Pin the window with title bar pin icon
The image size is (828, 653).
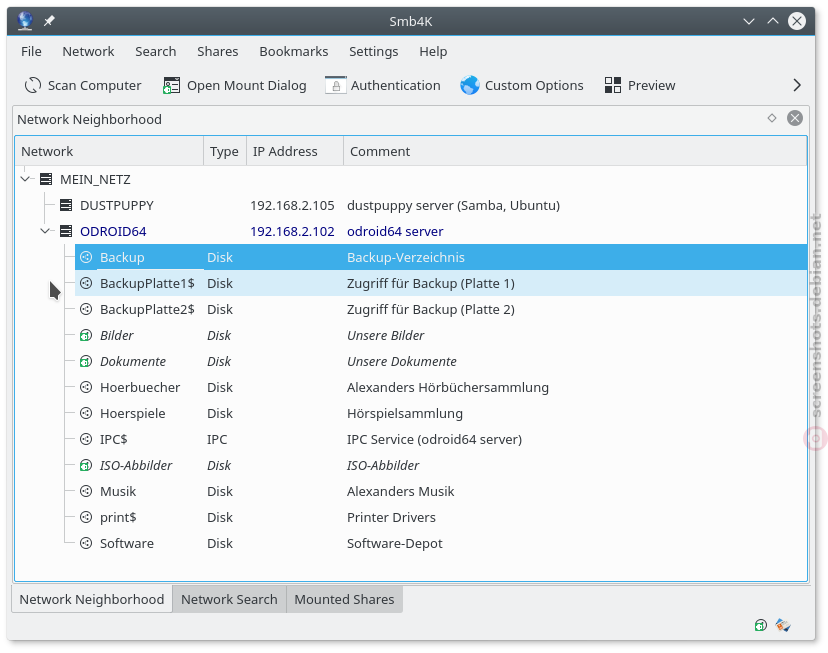click(49, 21)
